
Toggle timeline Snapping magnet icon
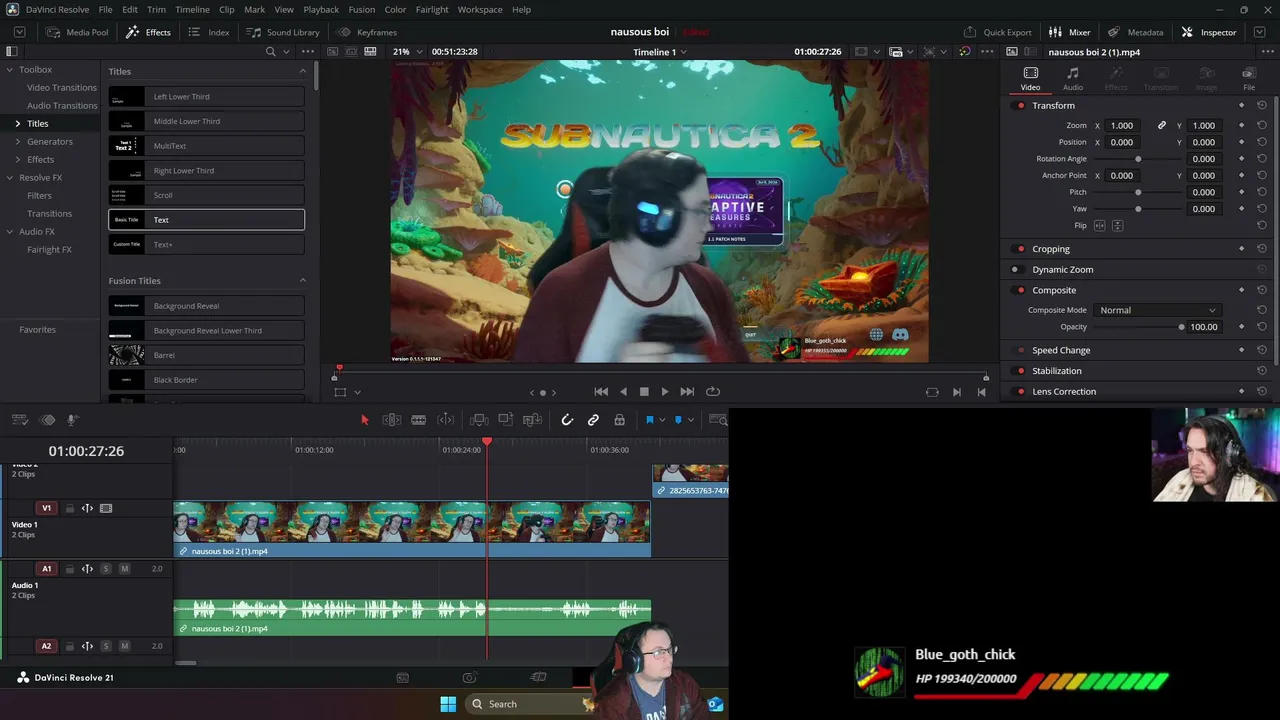pos(567,420)
